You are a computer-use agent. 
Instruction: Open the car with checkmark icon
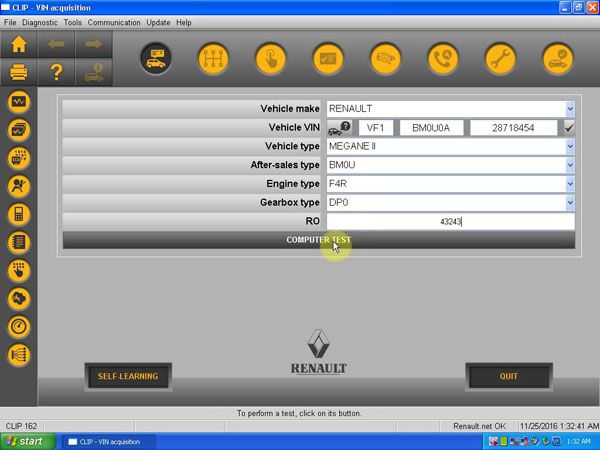tap(558, 59)
